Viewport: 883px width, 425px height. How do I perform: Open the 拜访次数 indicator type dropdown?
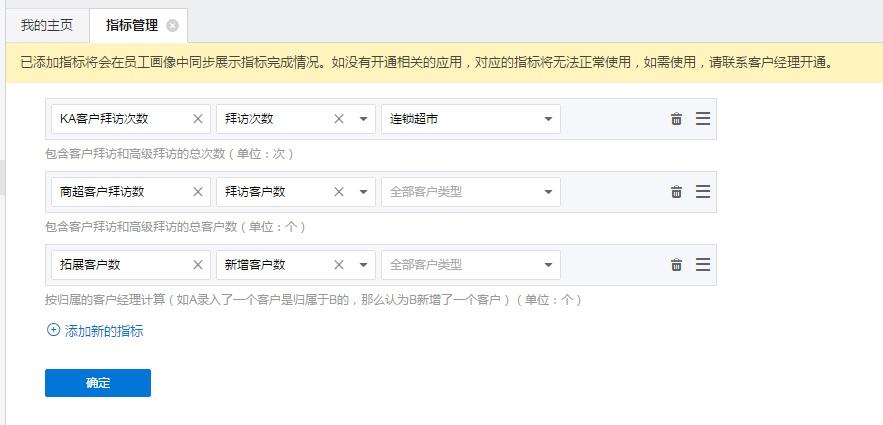[362, 119]
